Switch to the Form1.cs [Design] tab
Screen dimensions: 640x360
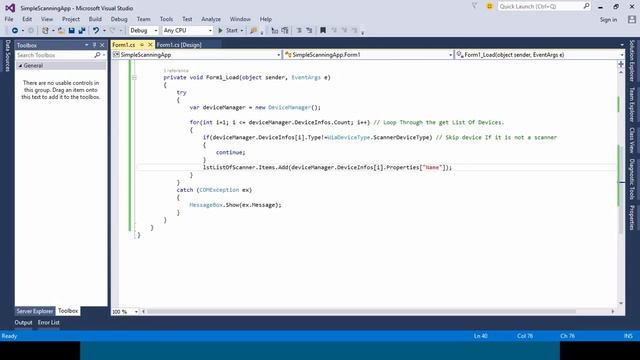click(x=179, y=45)
